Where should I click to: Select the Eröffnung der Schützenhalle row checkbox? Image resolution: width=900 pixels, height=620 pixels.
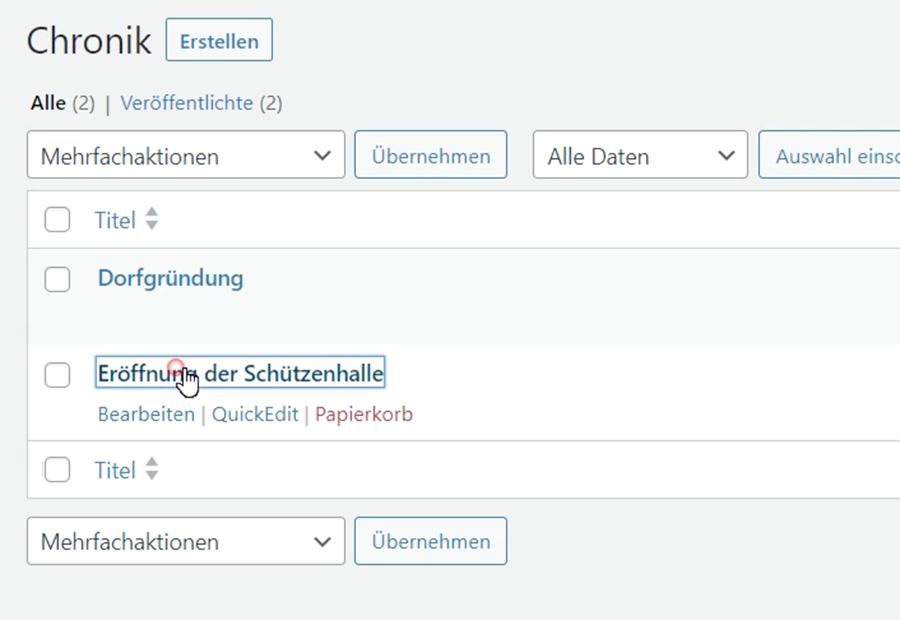58,375
